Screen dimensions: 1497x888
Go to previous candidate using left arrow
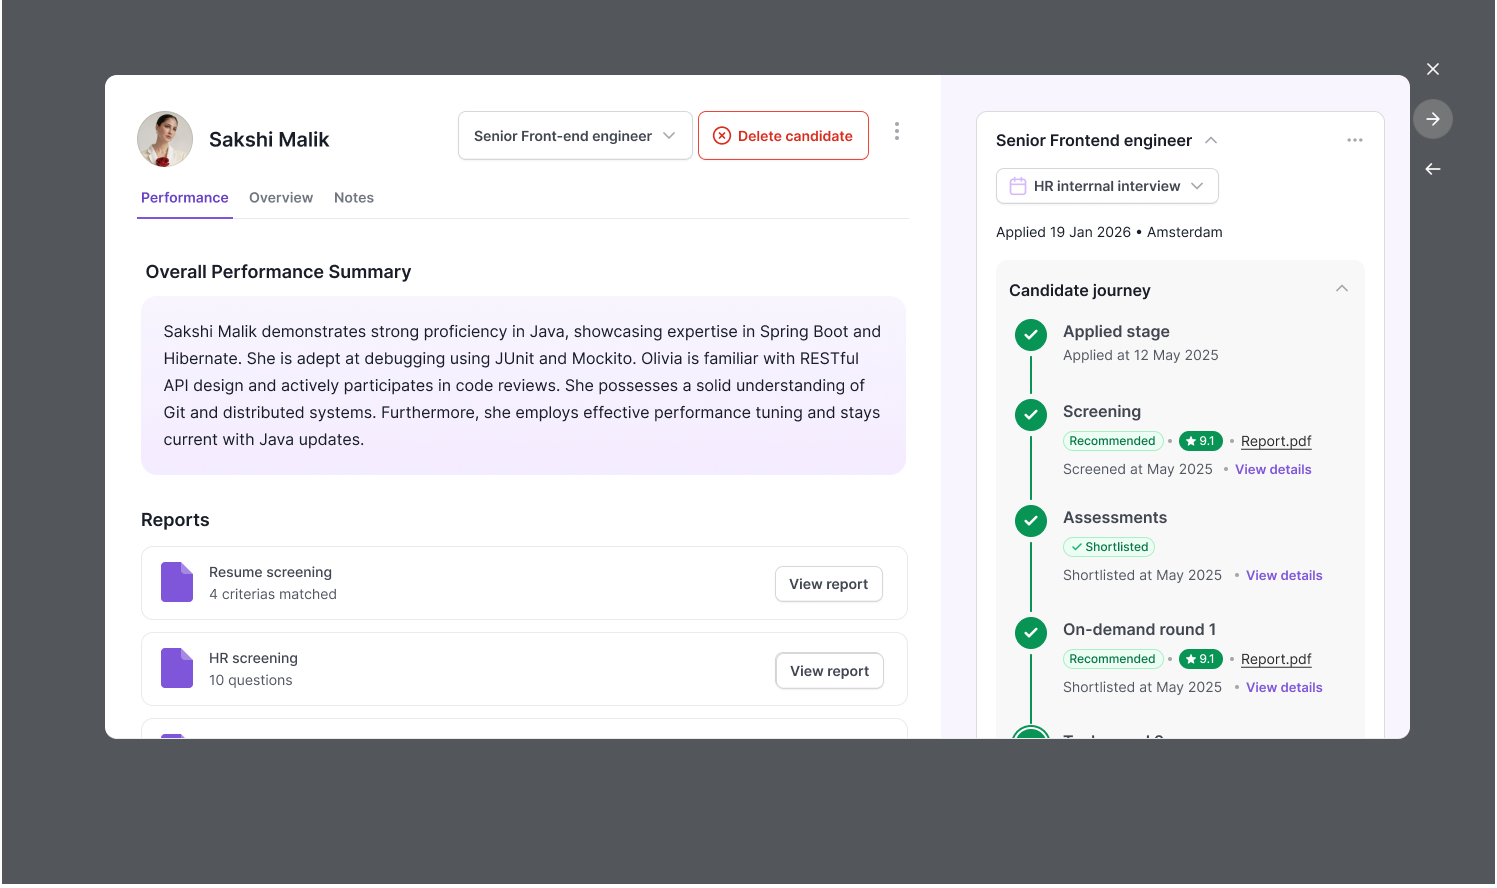tap(1433, 169)
